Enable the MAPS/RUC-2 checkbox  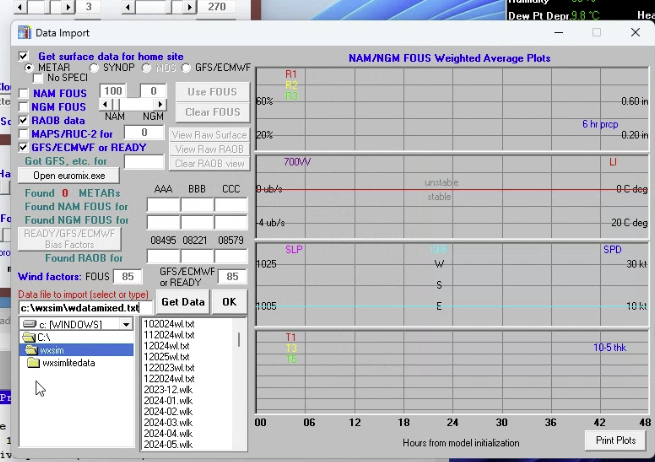[23, 134]
